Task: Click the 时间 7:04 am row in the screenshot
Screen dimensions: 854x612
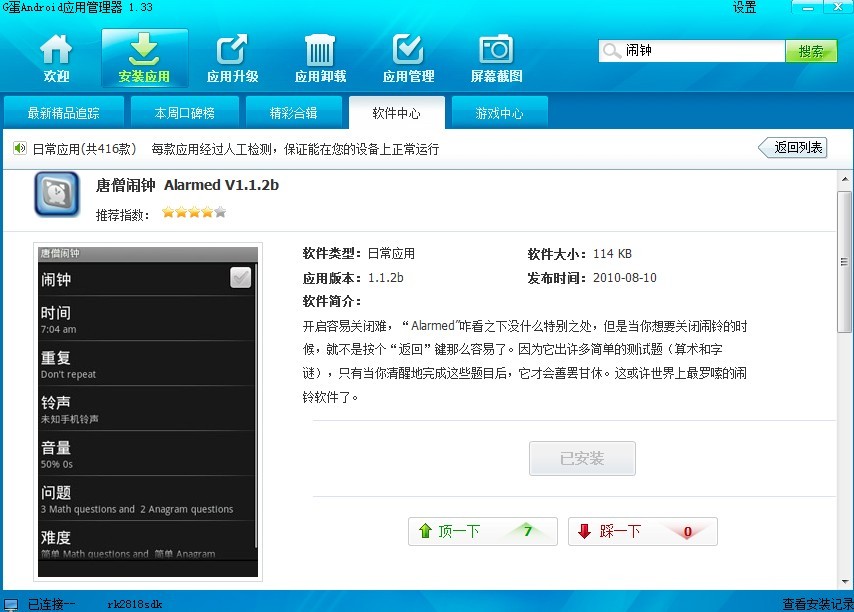Action: [x=147, y=319]
